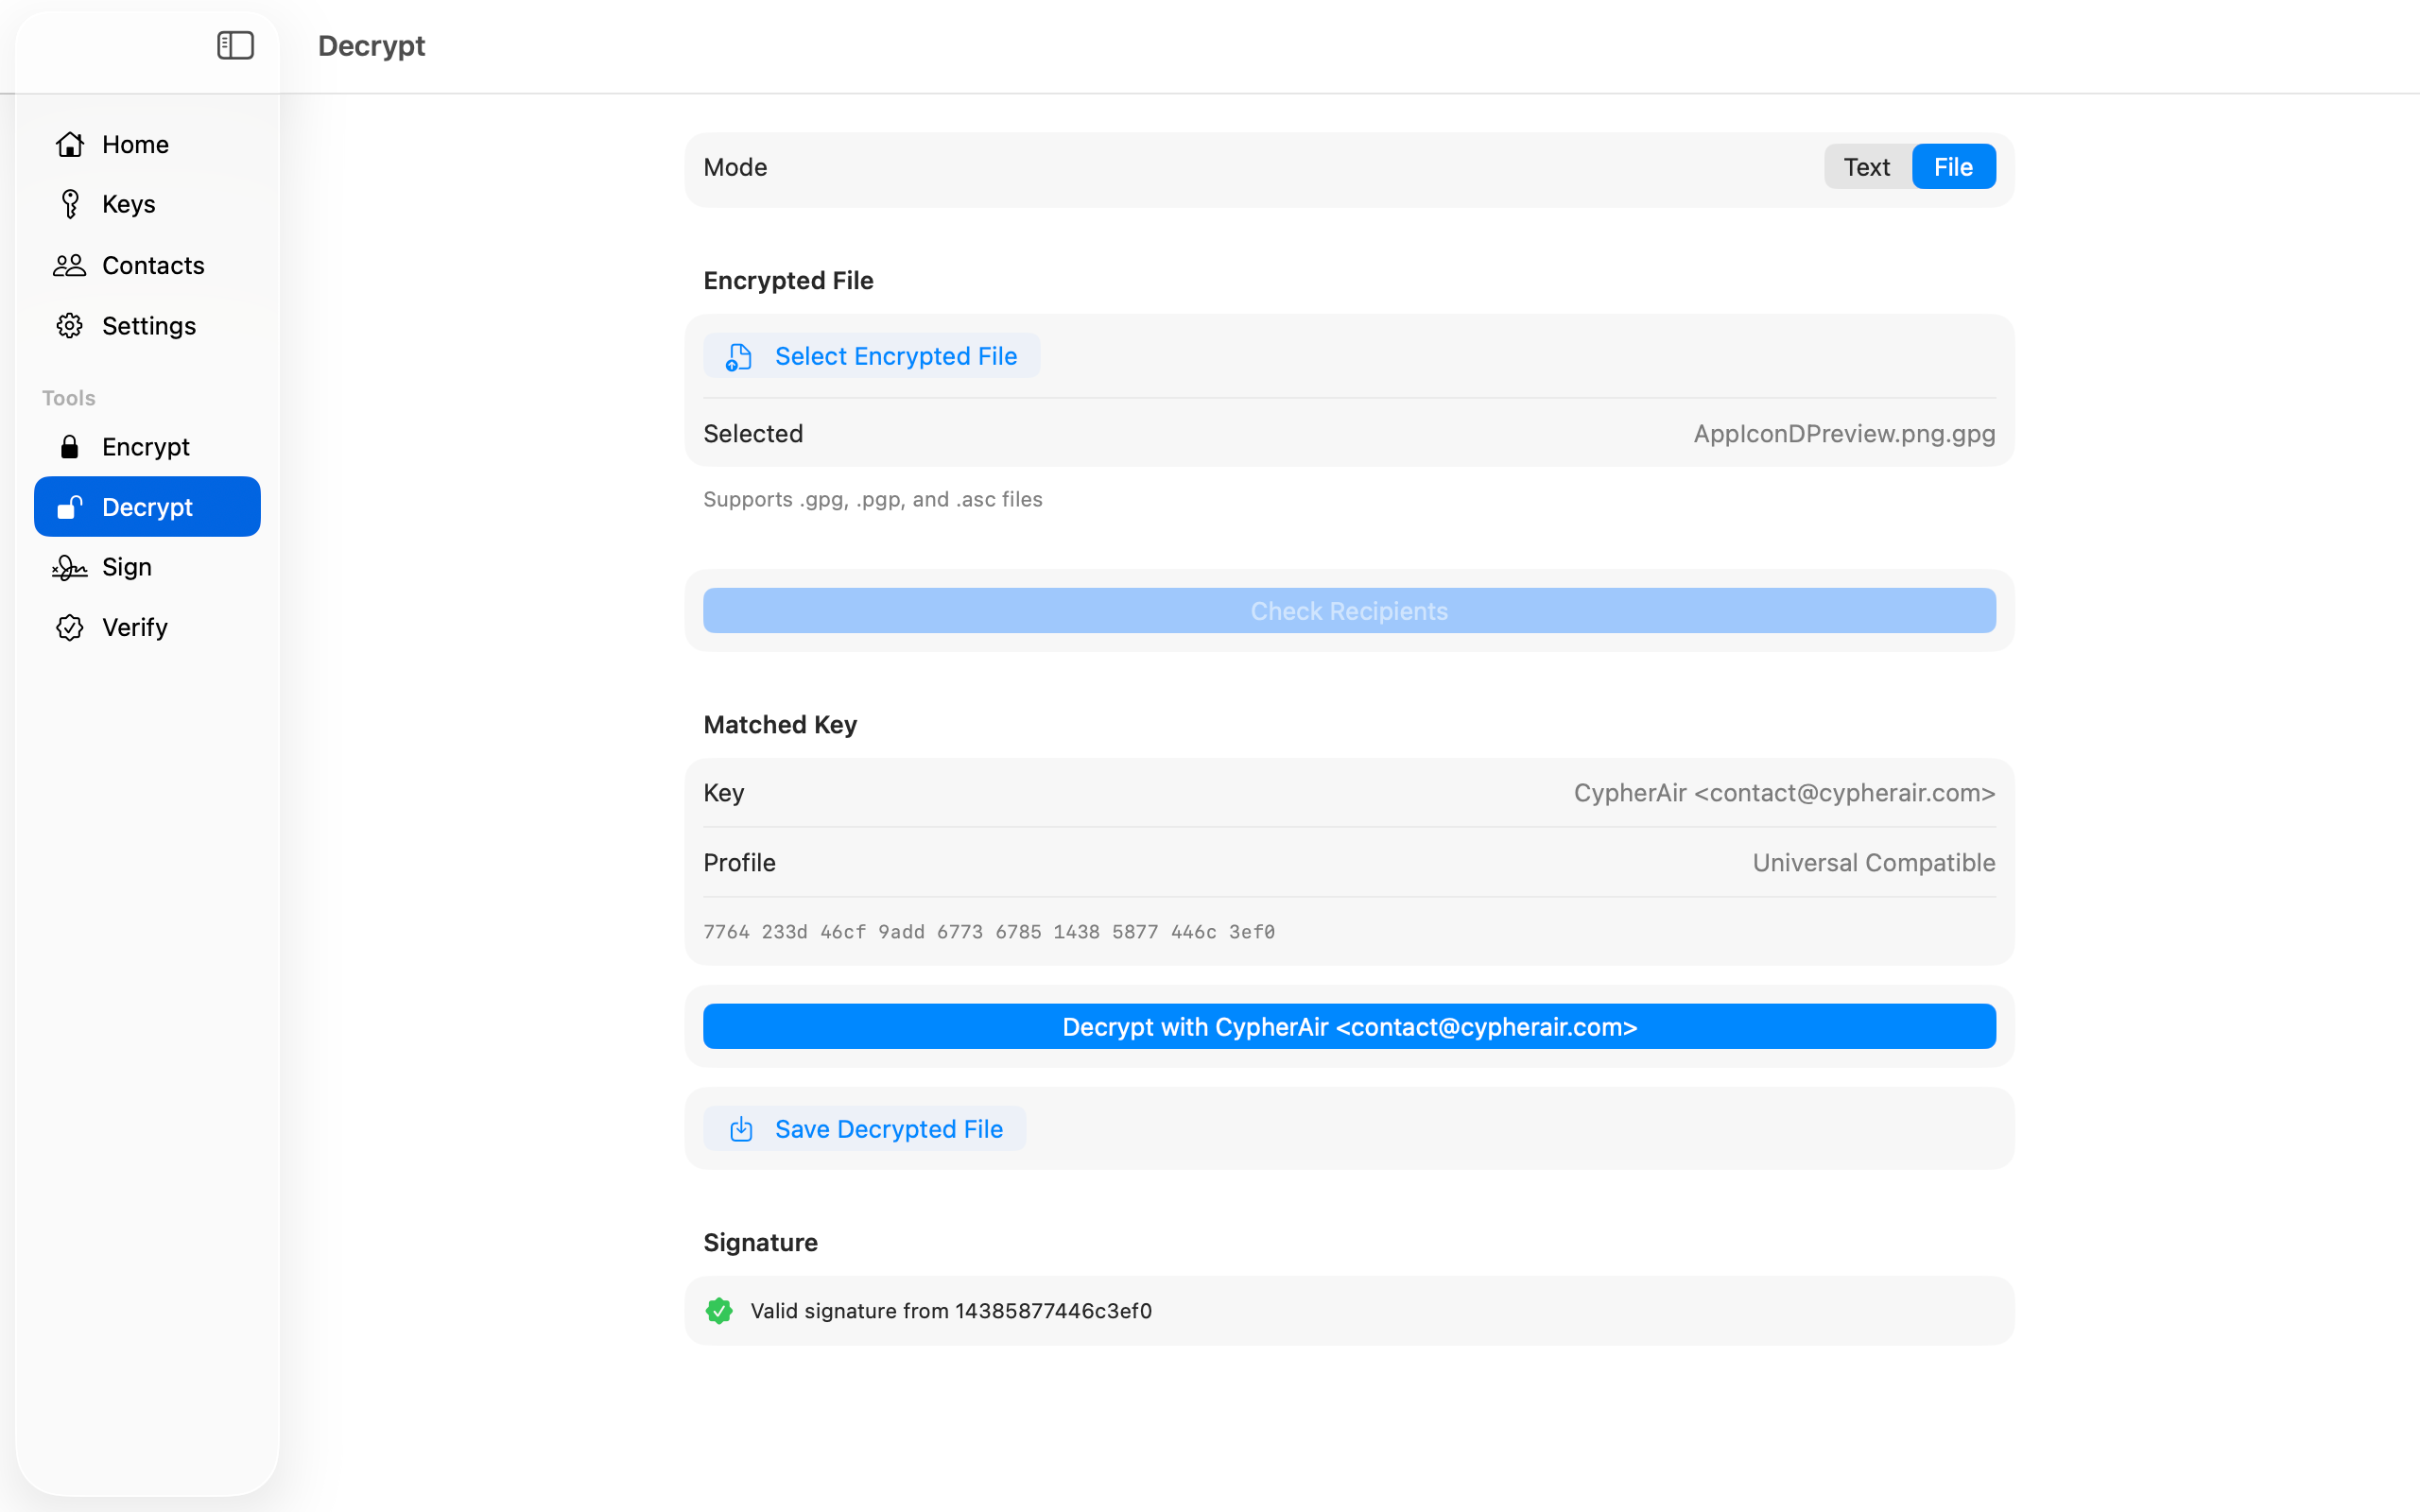This screenshot has width=2420, height=1512.
Task: Click the CypherAir <contact@cypherair.com> key value
Action: click(1784, 793)
